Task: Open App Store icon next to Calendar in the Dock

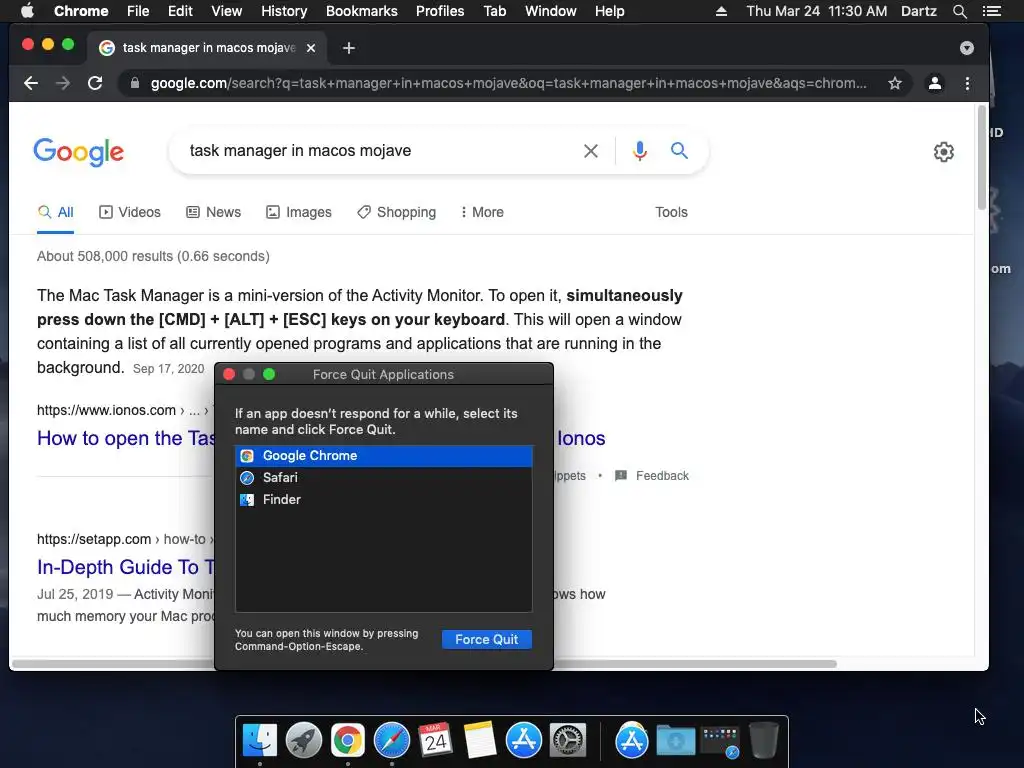Action: pos(524,741)
